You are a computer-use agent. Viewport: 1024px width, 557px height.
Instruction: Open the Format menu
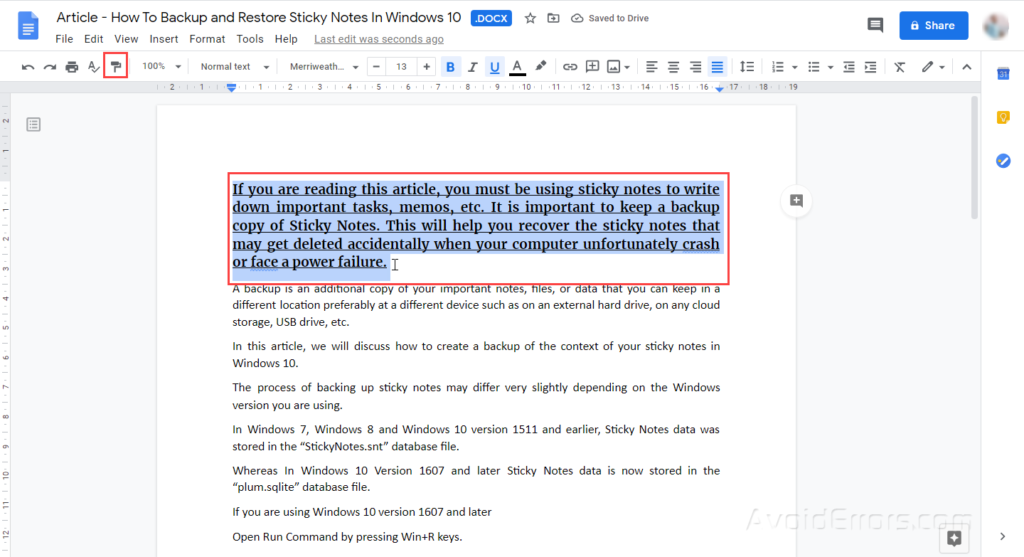[207, 39]
